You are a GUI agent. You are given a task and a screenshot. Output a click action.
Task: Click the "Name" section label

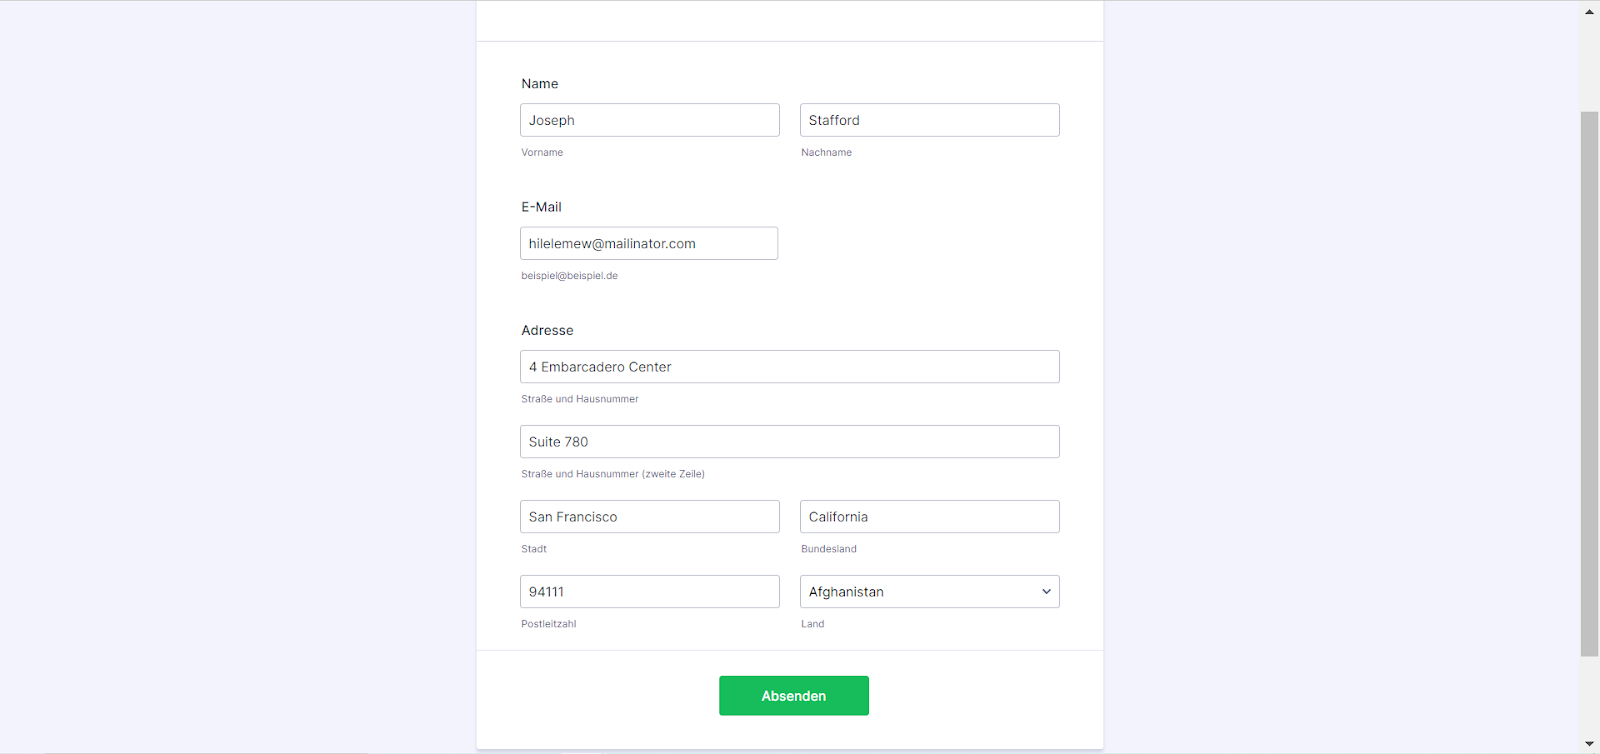click(540, 84)
